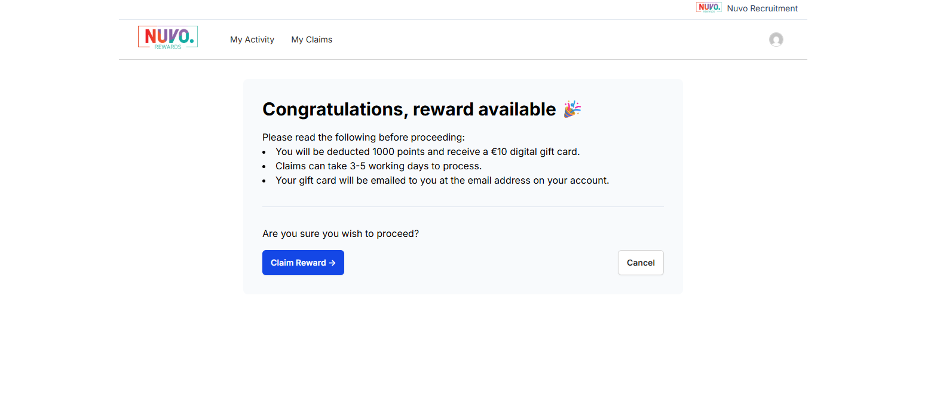Click the horizontal divider line in the card

point(463,206)
